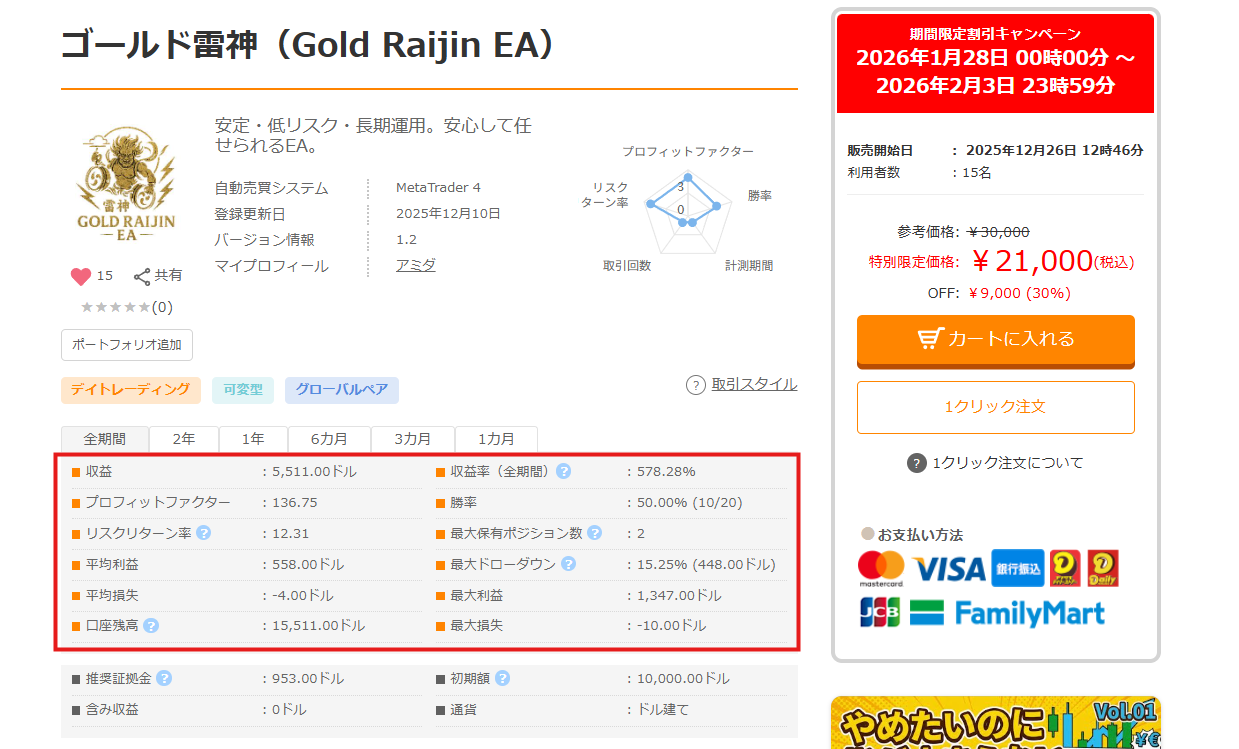Click the ポートフォリオ追加 button
The height and width of the screenshot is (749, 1239).
click(126, 344)
